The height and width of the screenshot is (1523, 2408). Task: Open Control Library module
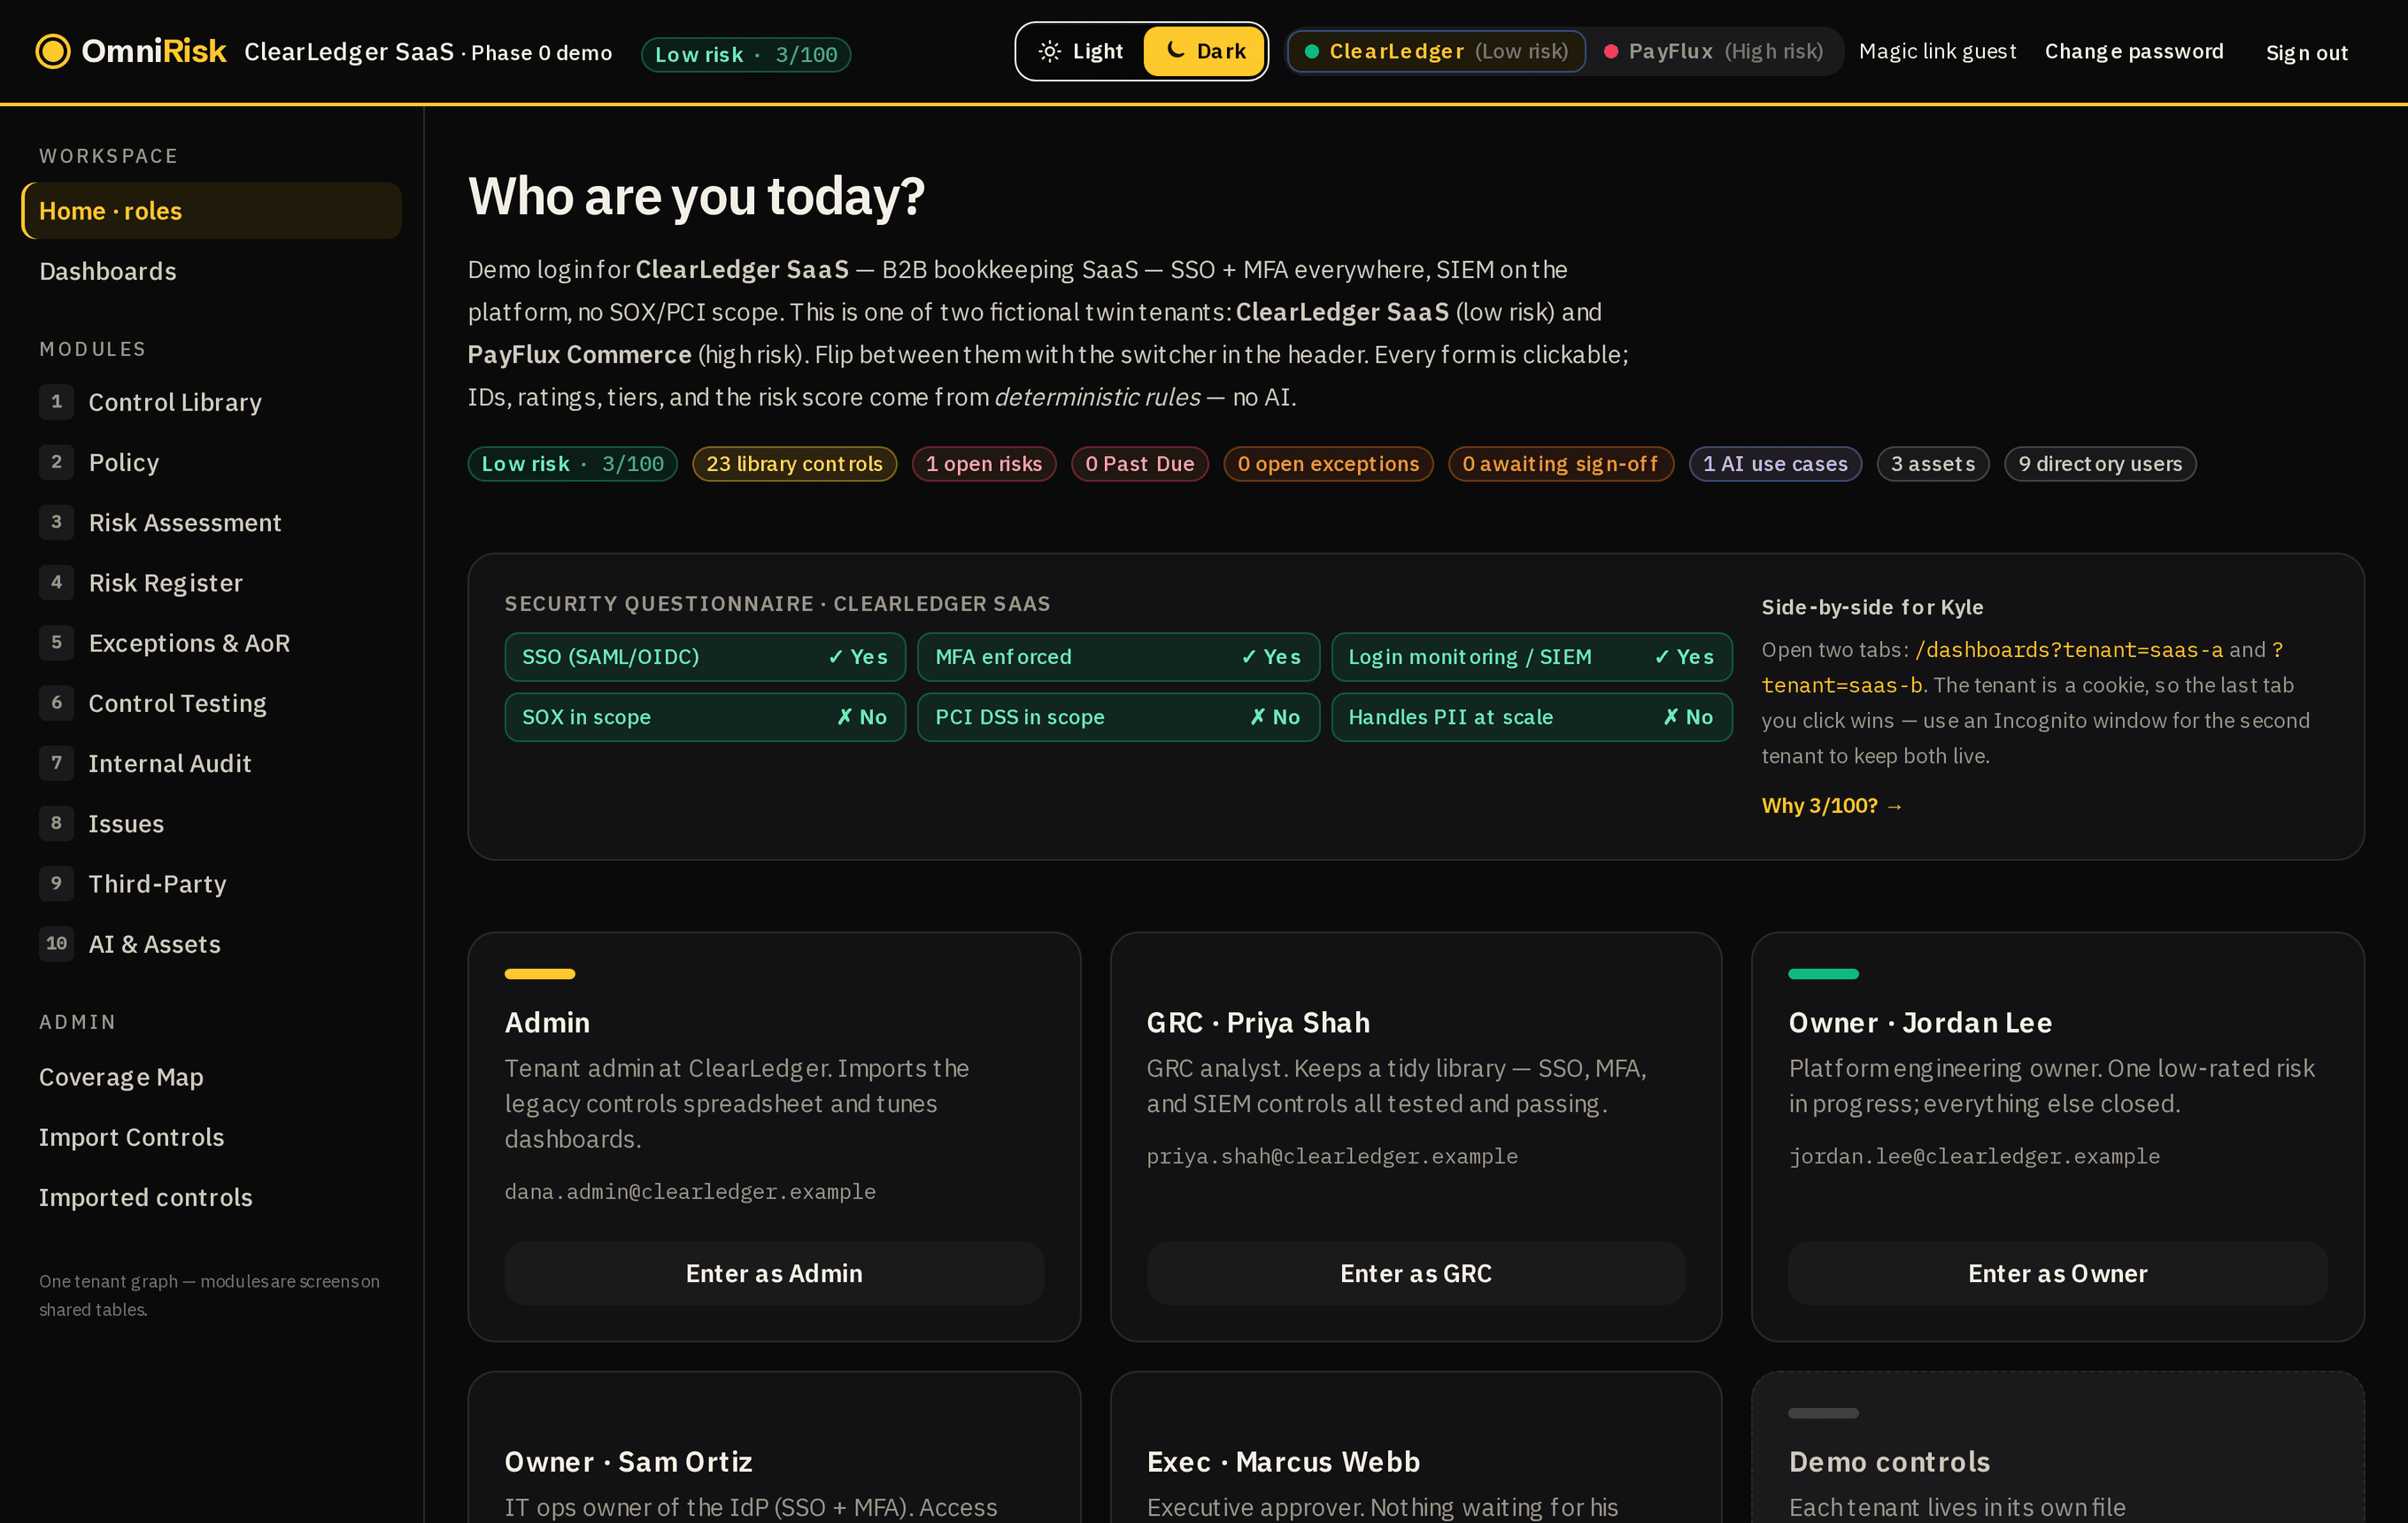[x=211, y=402]
